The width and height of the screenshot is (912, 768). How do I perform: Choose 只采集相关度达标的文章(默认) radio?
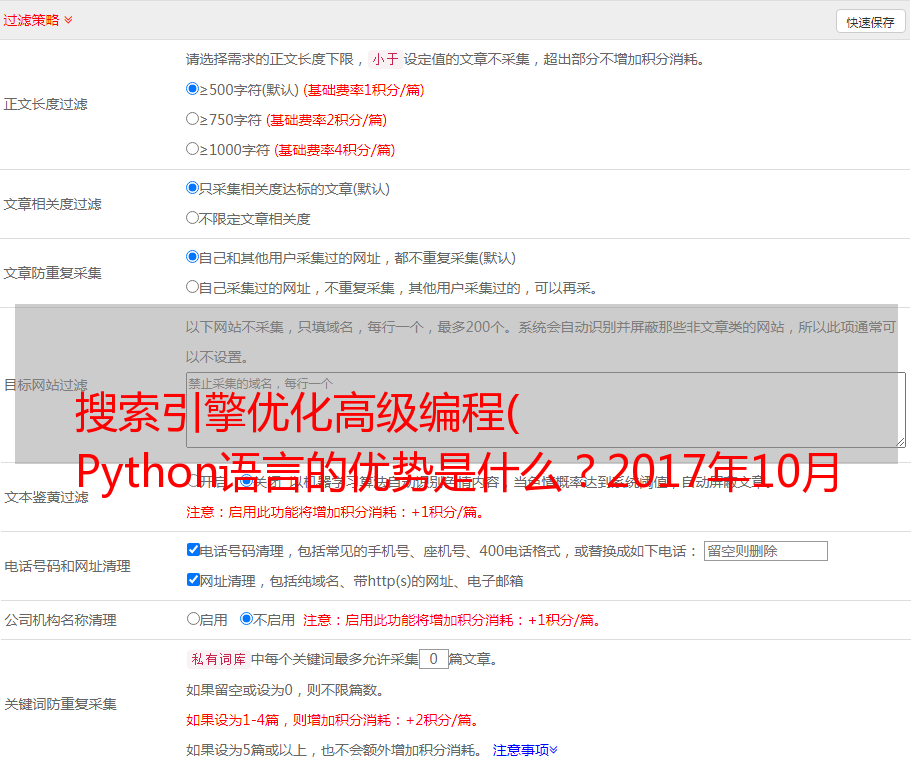(193, 188)
